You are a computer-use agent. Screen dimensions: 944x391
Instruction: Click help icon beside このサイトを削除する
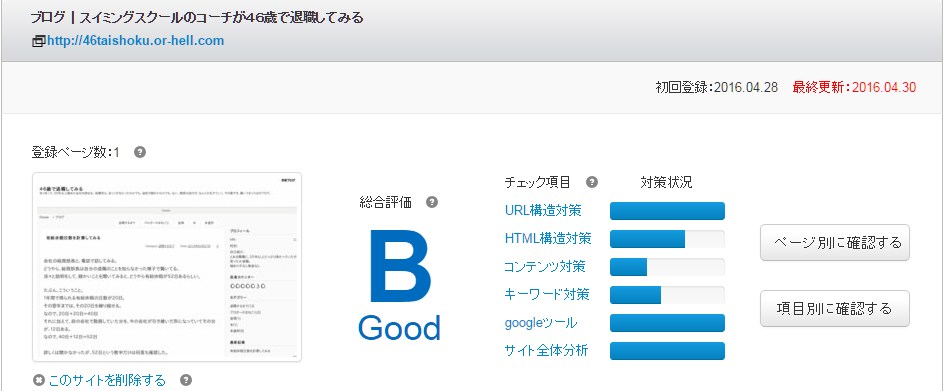186,380
